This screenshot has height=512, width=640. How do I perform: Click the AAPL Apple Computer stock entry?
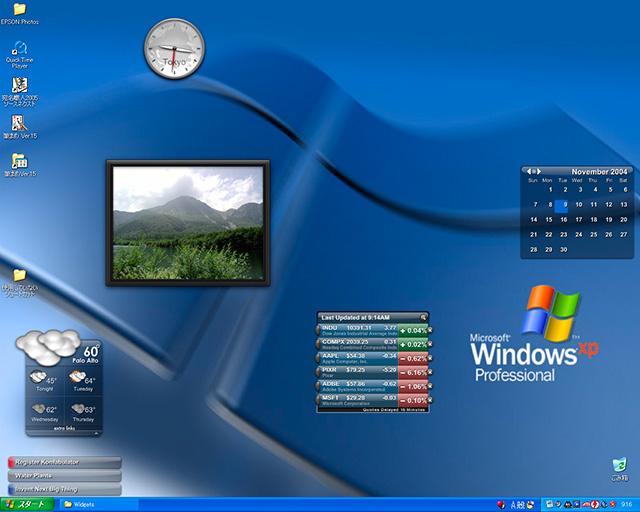click(358, 358)
